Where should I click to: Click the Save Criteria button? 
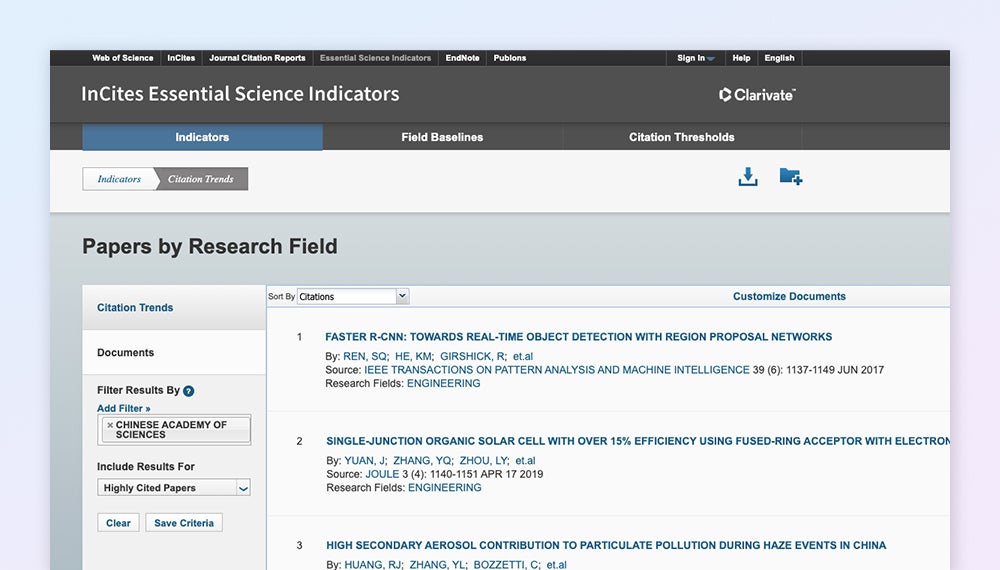183,523
